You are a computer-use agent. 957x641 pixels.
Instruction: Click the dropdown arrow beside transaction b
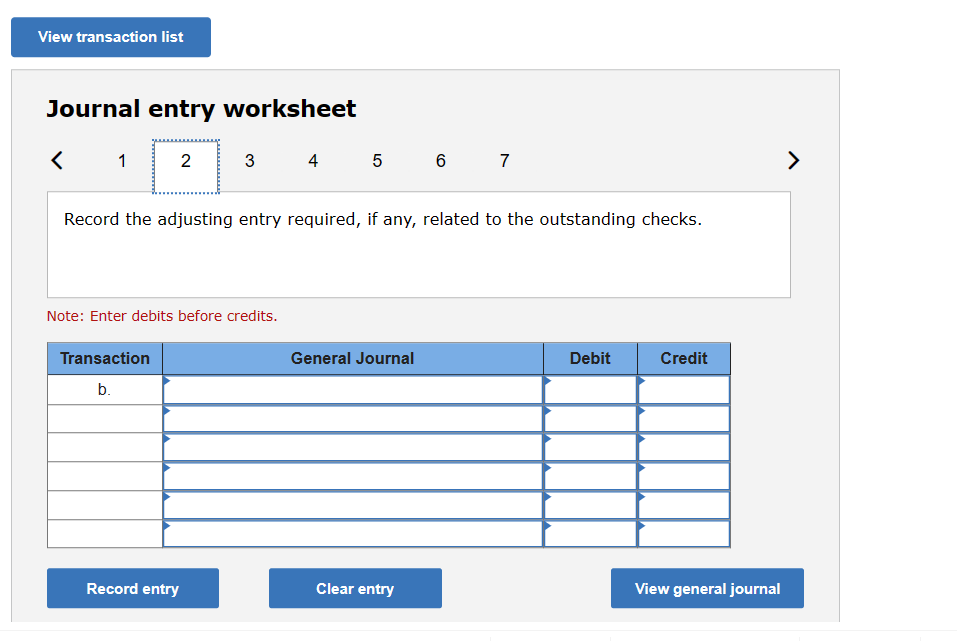[167, 380]
